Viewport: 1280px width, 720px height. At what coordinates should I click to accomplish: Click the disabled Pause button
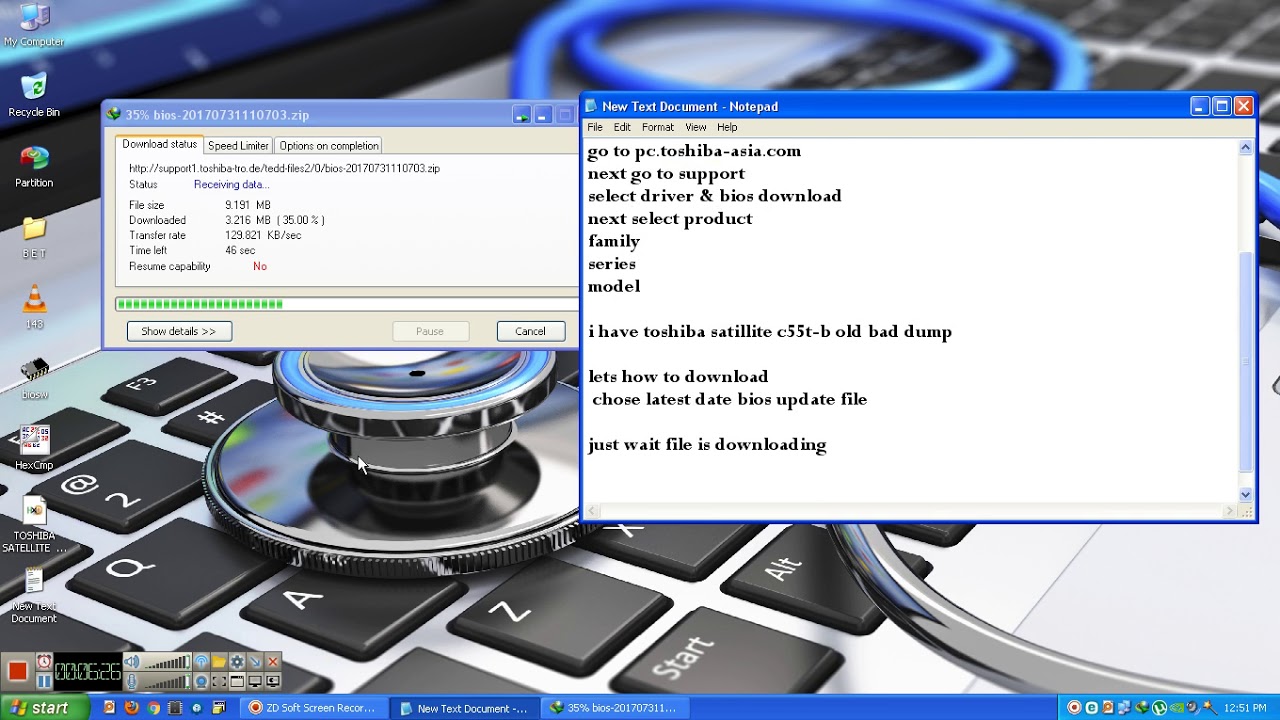pos(430,331)
